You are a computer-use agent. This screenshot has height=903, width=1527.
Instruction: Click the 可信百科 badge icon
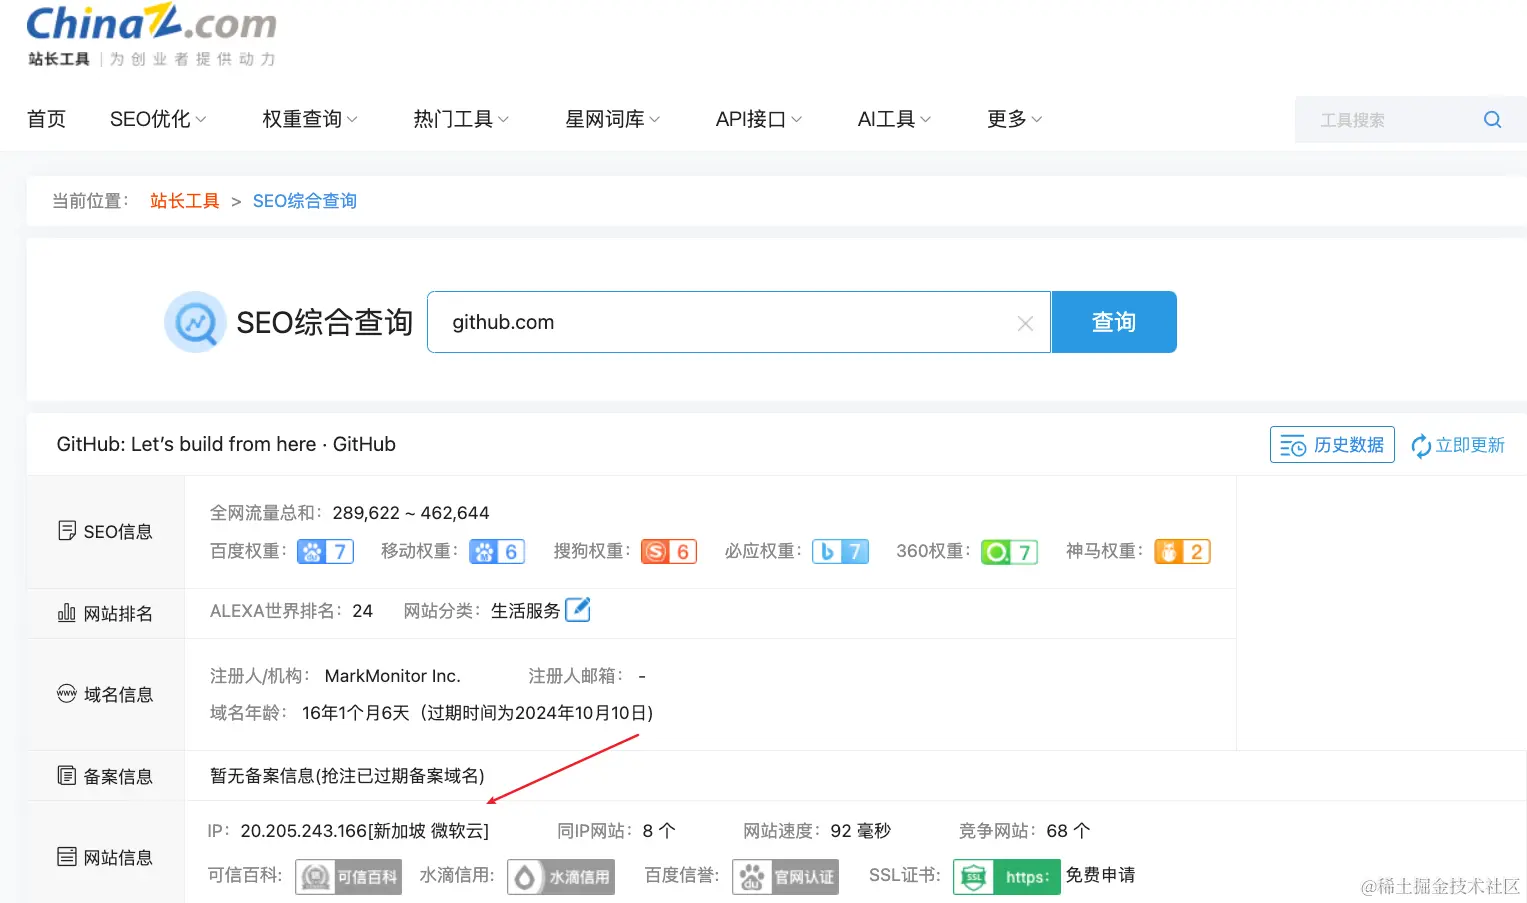point(348,877)
